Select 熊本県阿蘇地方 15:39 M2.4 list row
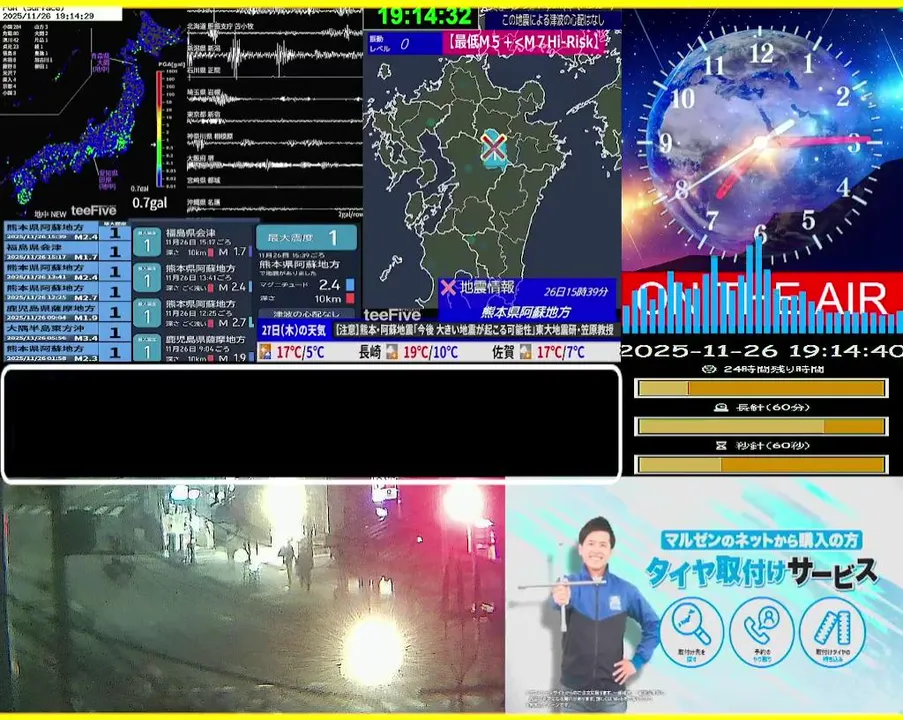The image size is (903, 720). coord(67,232)
